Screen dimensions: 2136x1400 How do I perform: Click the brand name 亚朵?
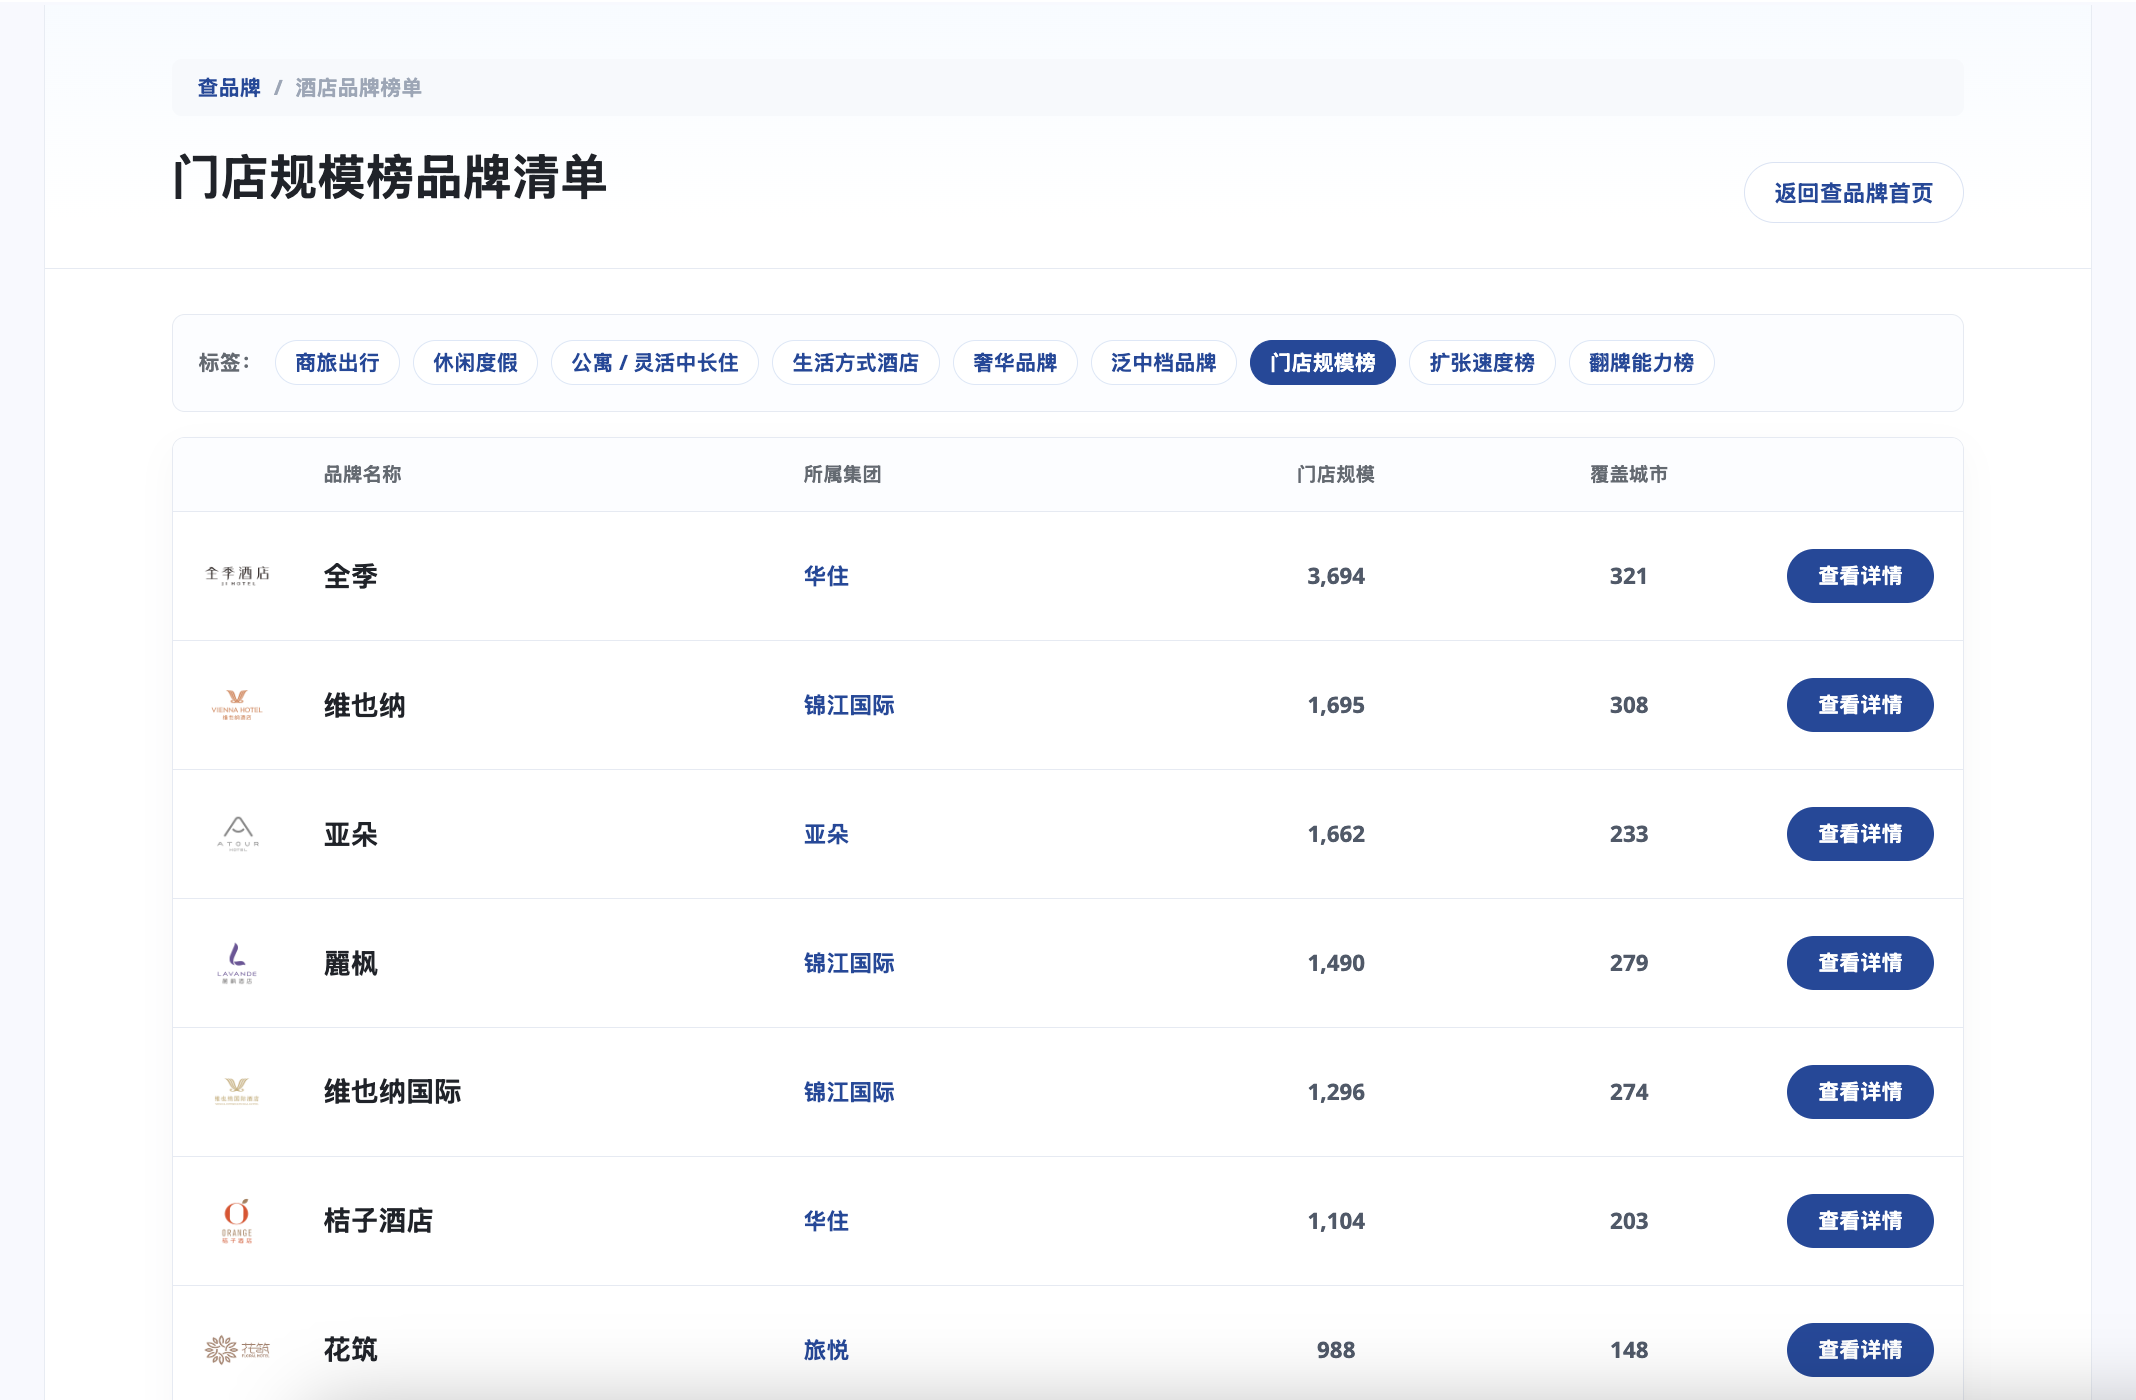[x=351, y=834]
